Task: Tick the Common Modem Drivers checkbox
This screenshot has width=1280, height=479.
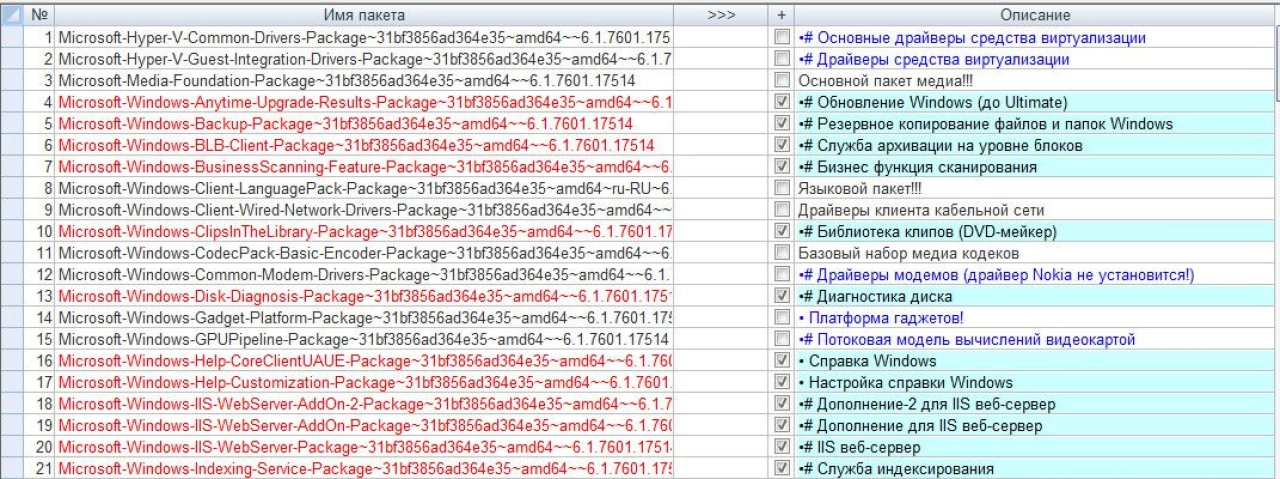Action: [782, 274]
